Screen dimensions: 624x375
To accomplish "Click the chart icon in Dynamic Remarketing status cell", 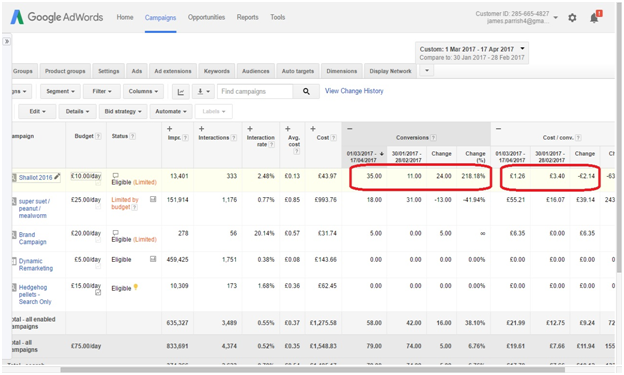I will [153, 259].
